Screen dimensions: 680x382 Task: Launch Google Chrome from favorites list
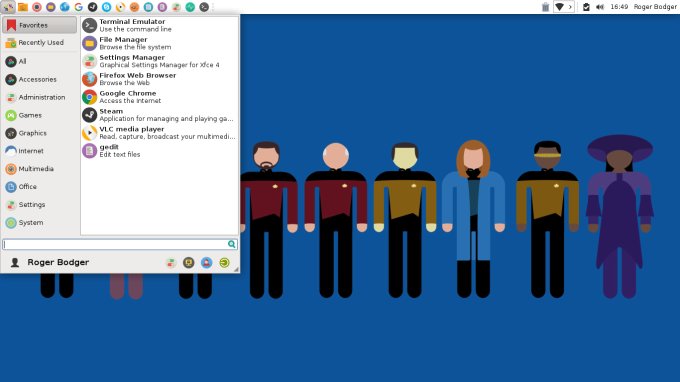pyautogui.click(x=159, y=97)
